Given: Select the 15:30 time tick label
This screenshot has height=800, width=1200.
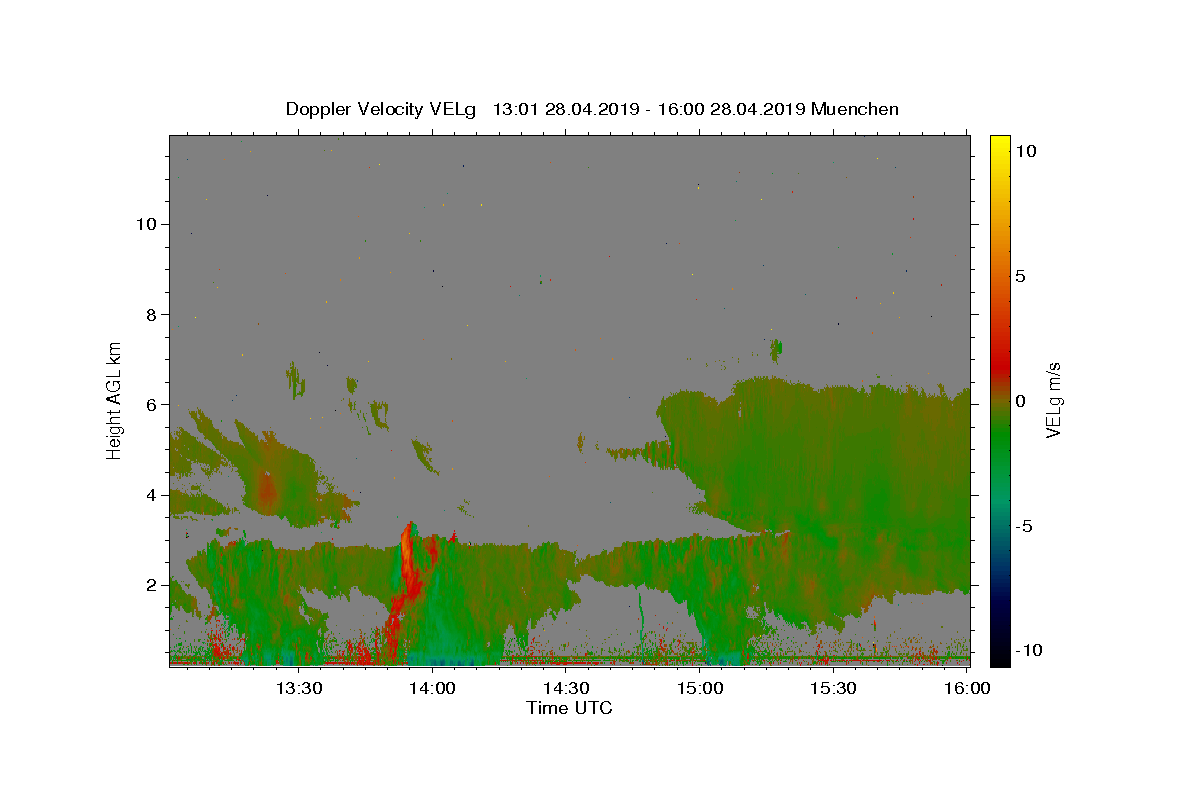Looking at the screenshot, I should tap(833, 688).
